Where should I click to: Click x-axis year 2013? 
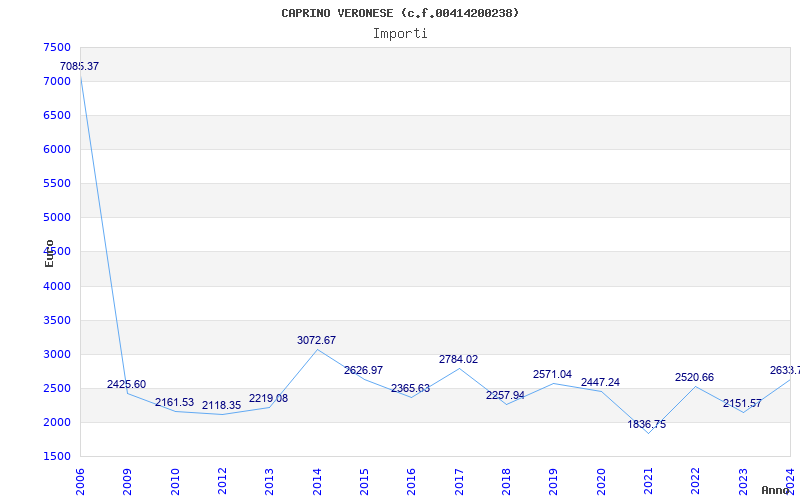coord(269,482)
